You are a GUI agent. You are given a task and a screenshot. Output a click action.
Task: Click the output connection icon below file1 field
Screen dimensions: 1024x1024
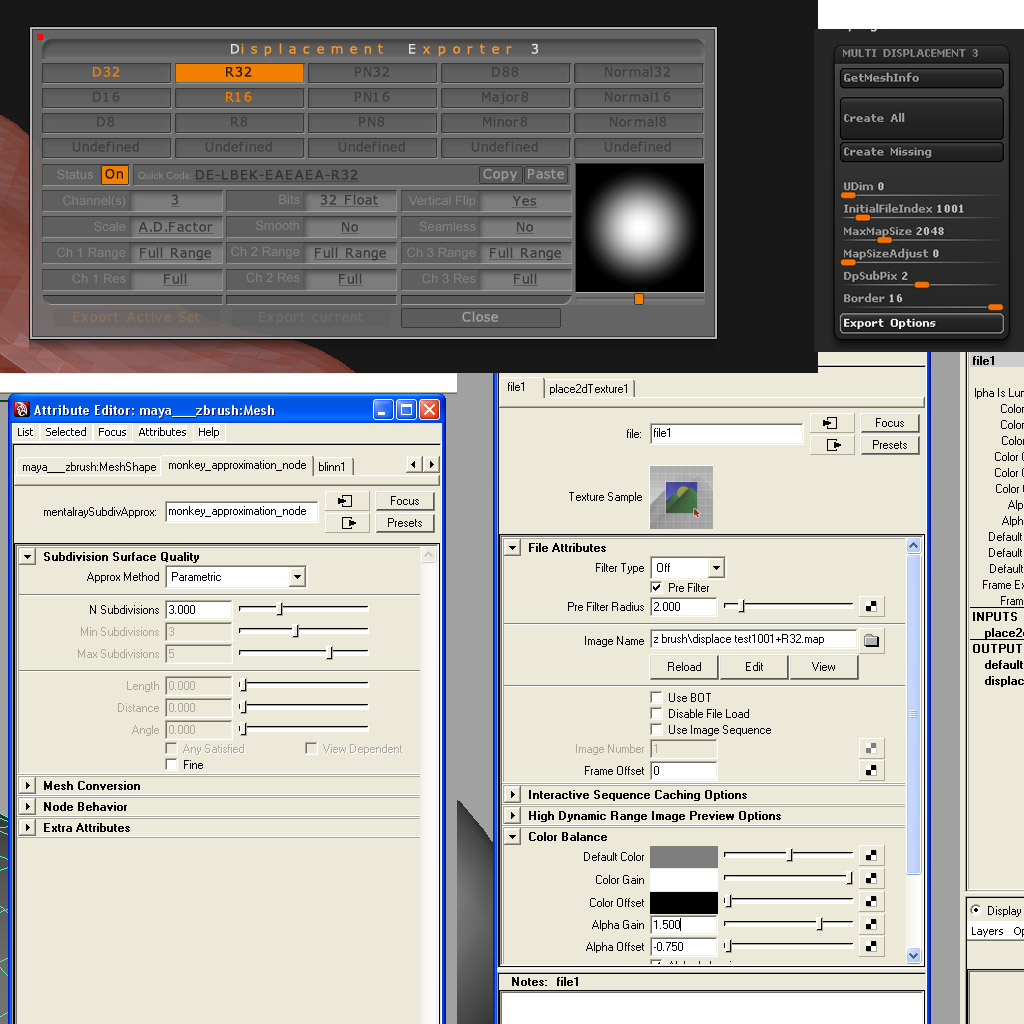click(833, 446)
